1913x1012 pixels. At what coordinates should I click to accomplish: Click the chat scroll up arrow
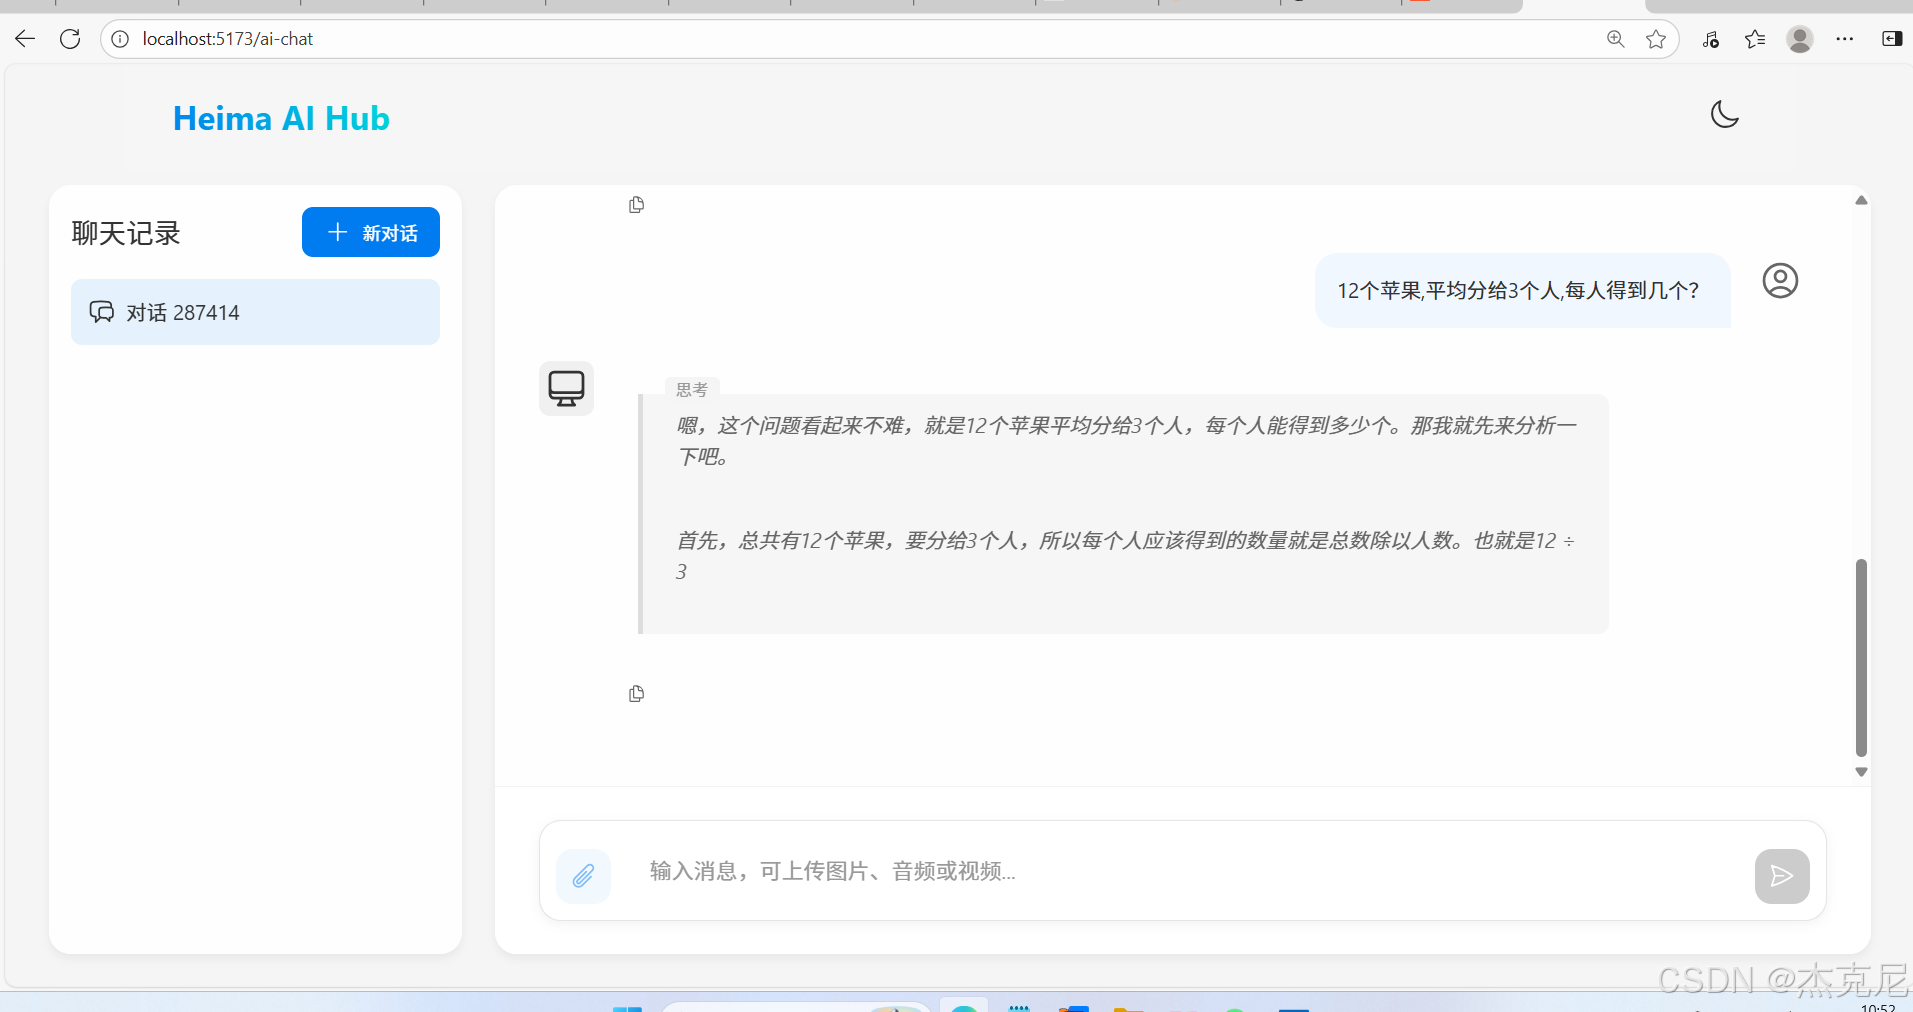1861,200
